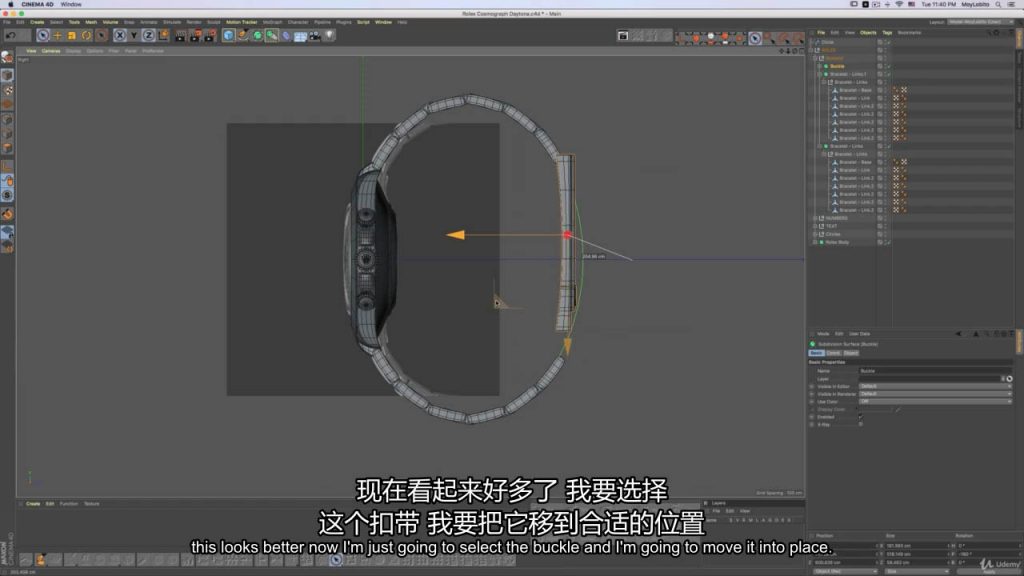
Task: Click the Light object icon
Action: [x=329, y=36]
